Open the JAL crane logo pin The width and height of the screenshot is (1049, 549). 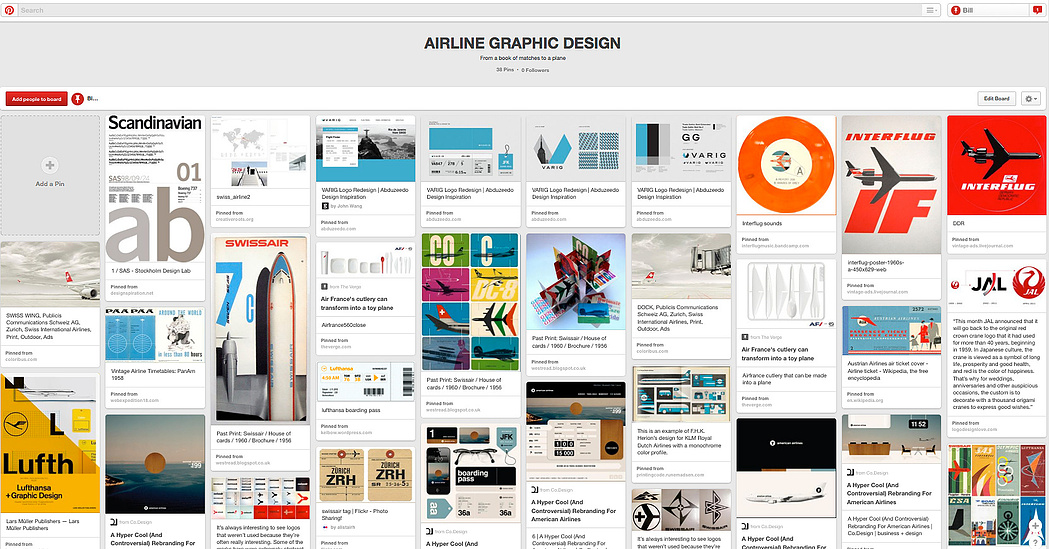pyautogui.click(x=997, y=286)
